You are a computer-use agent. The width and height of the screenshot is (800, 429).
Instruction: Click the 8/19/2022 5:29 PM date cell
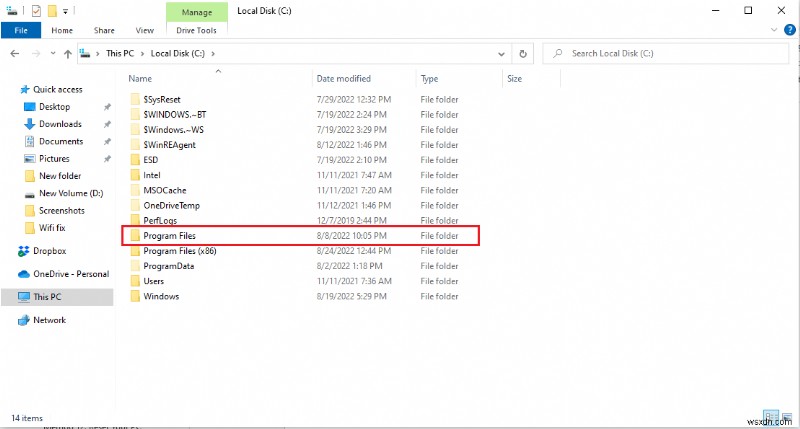pyautogui.click(x=352, y=296)
